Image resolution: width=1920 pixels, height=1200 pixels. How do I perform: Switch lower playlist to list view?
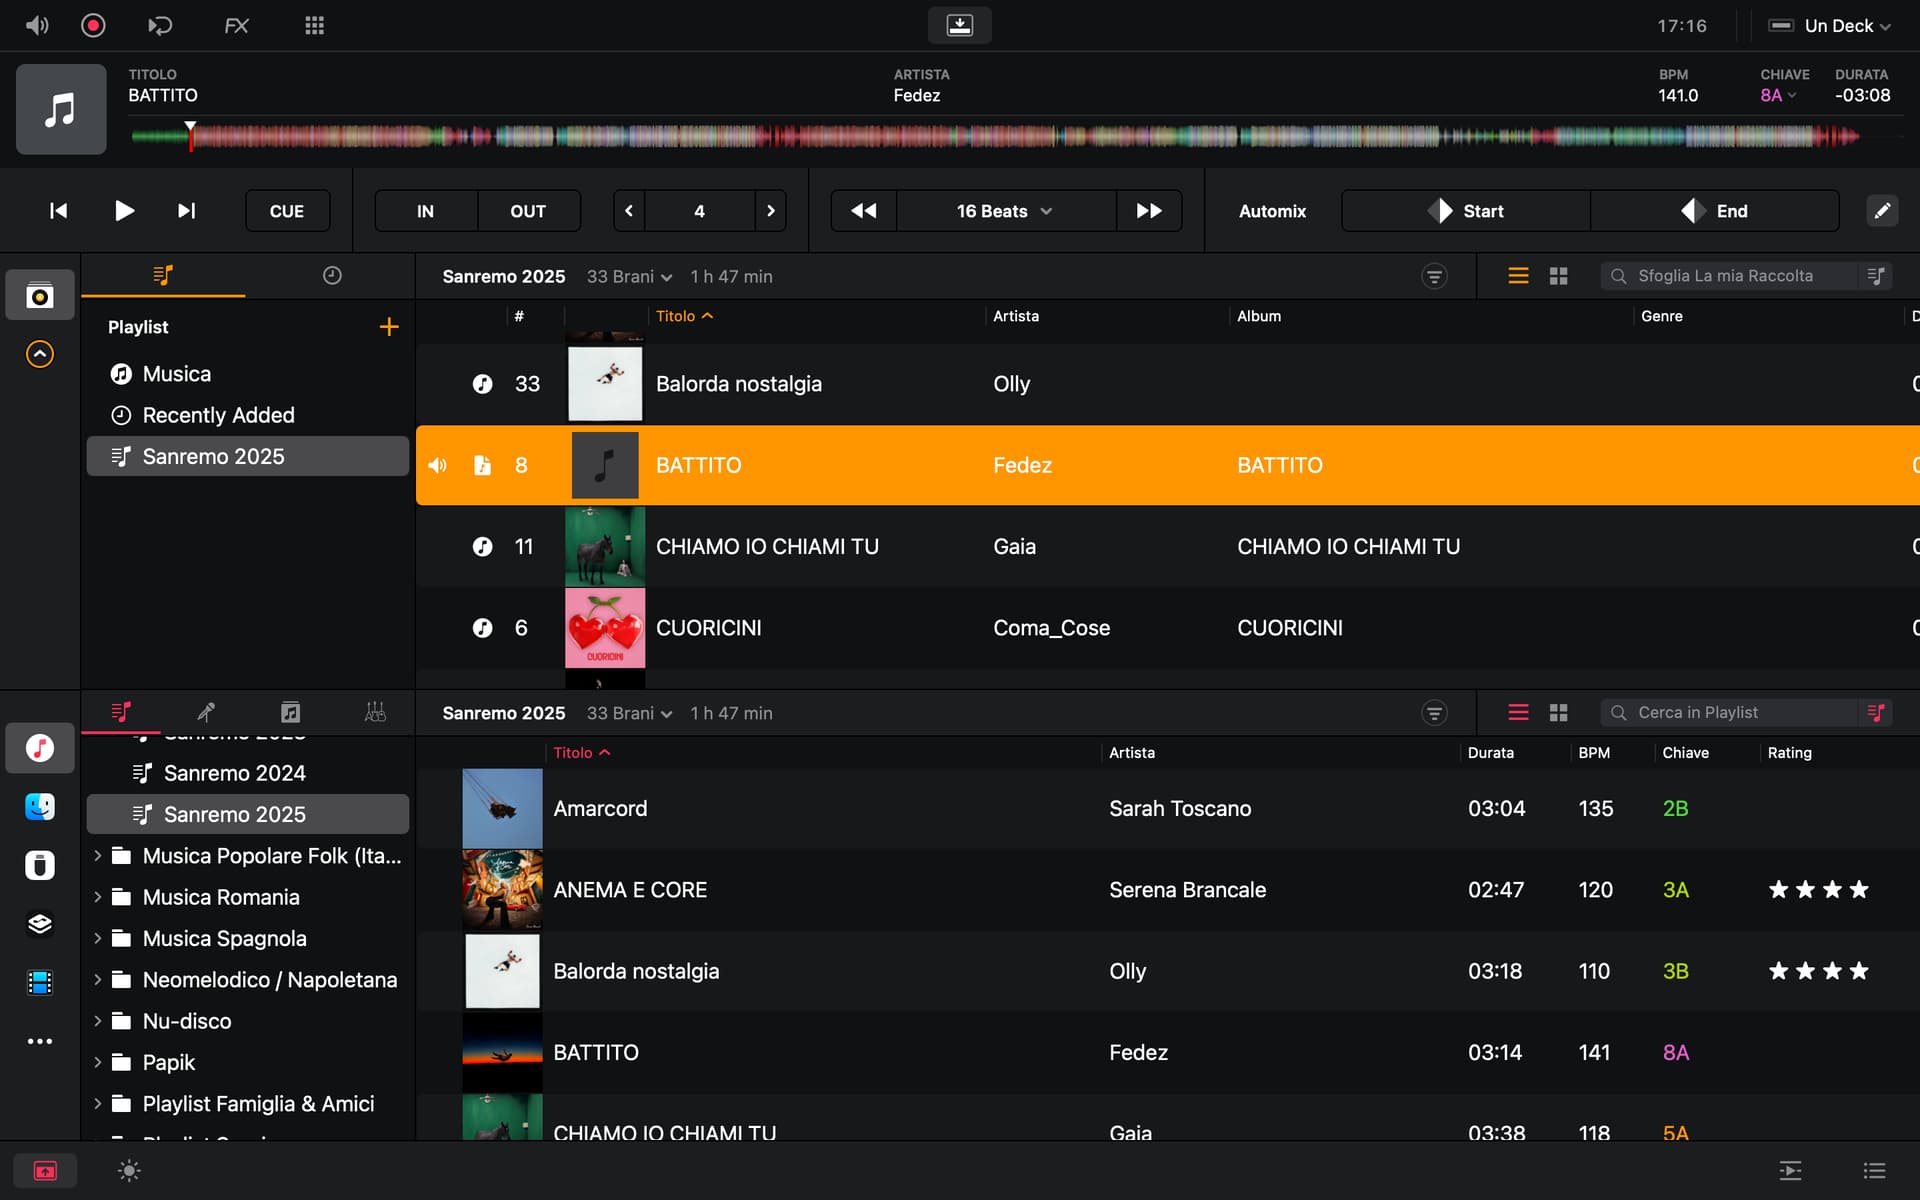[1518, 713]
